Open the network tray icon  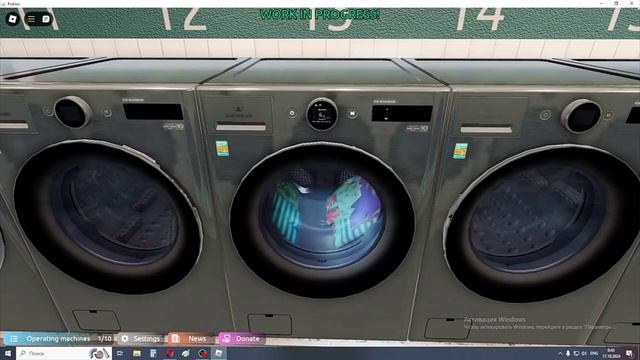coord(576,353)
